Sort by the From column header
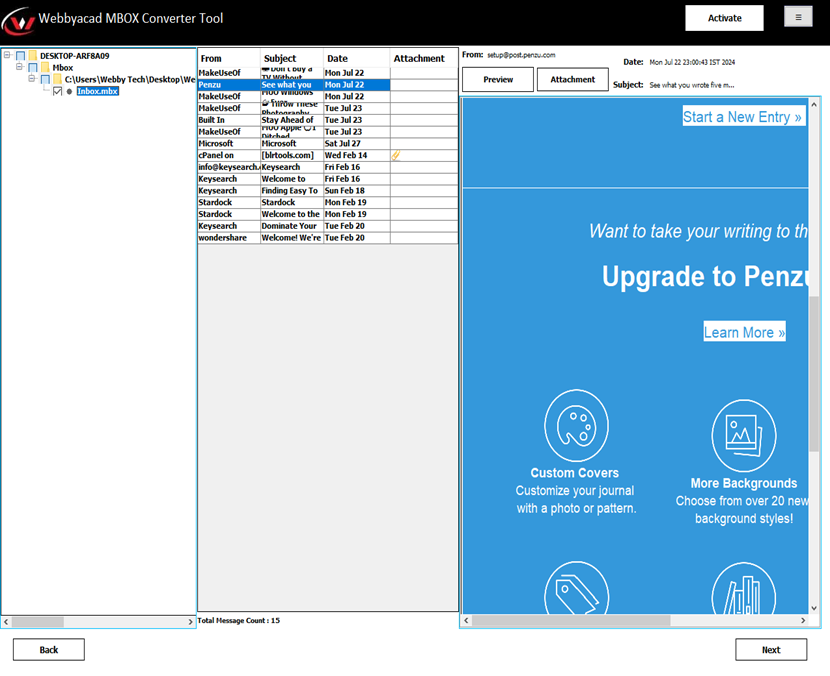 [x=229, y=58]
